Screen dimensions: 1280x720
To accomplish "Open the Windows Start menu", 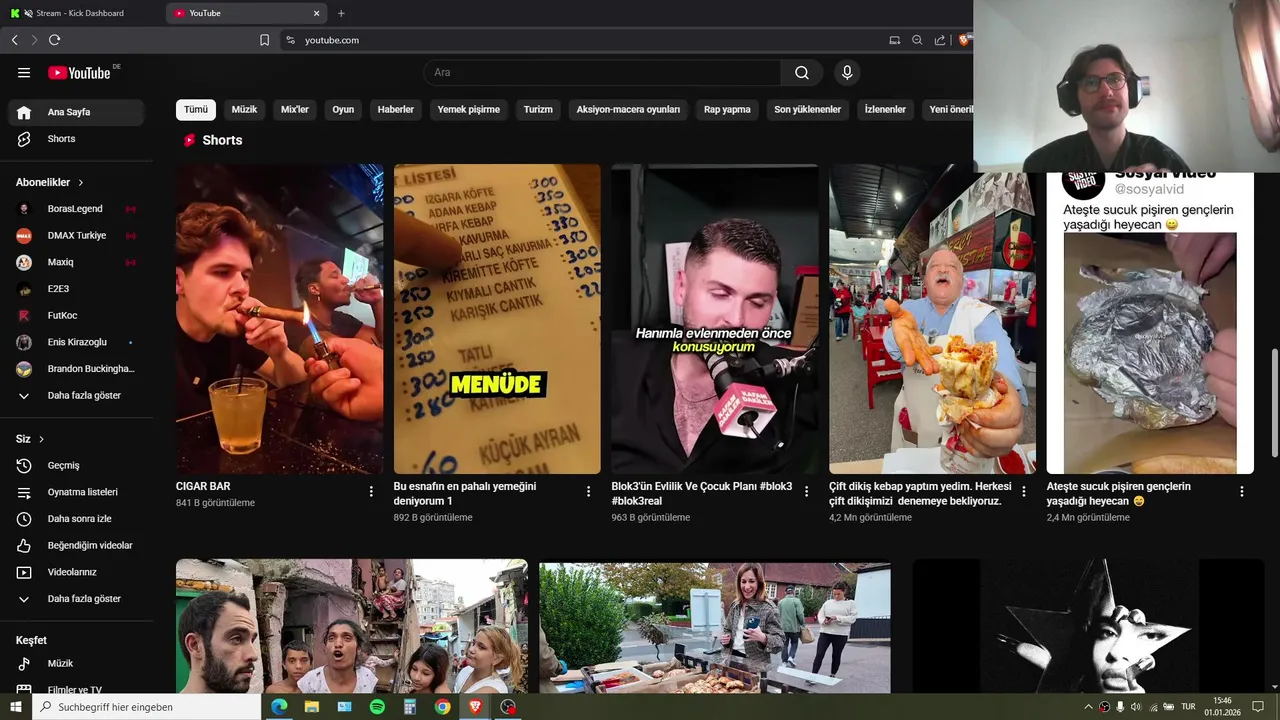I will tap(16, 707).
